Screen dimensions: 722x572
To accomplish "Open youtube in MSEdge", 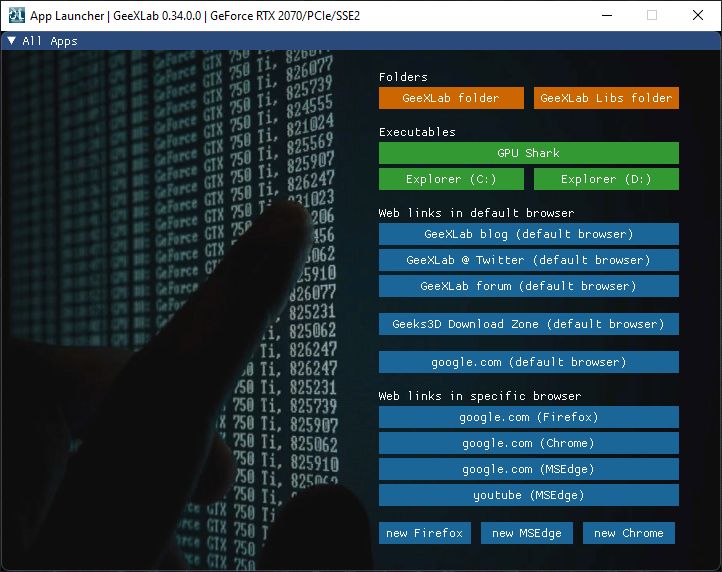I will [x=528, y=495].
